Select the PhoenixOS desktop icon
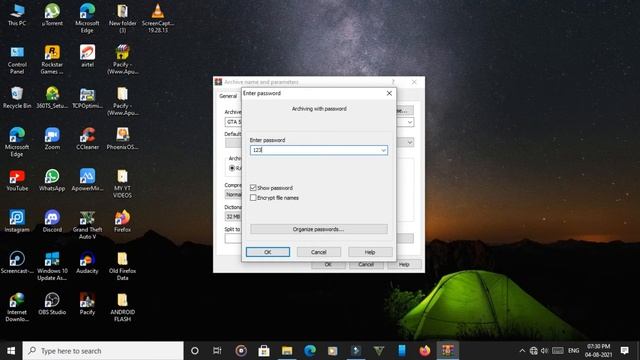This screenshot has width=640, height=360. pyautogui.click(x=122, y=139)
